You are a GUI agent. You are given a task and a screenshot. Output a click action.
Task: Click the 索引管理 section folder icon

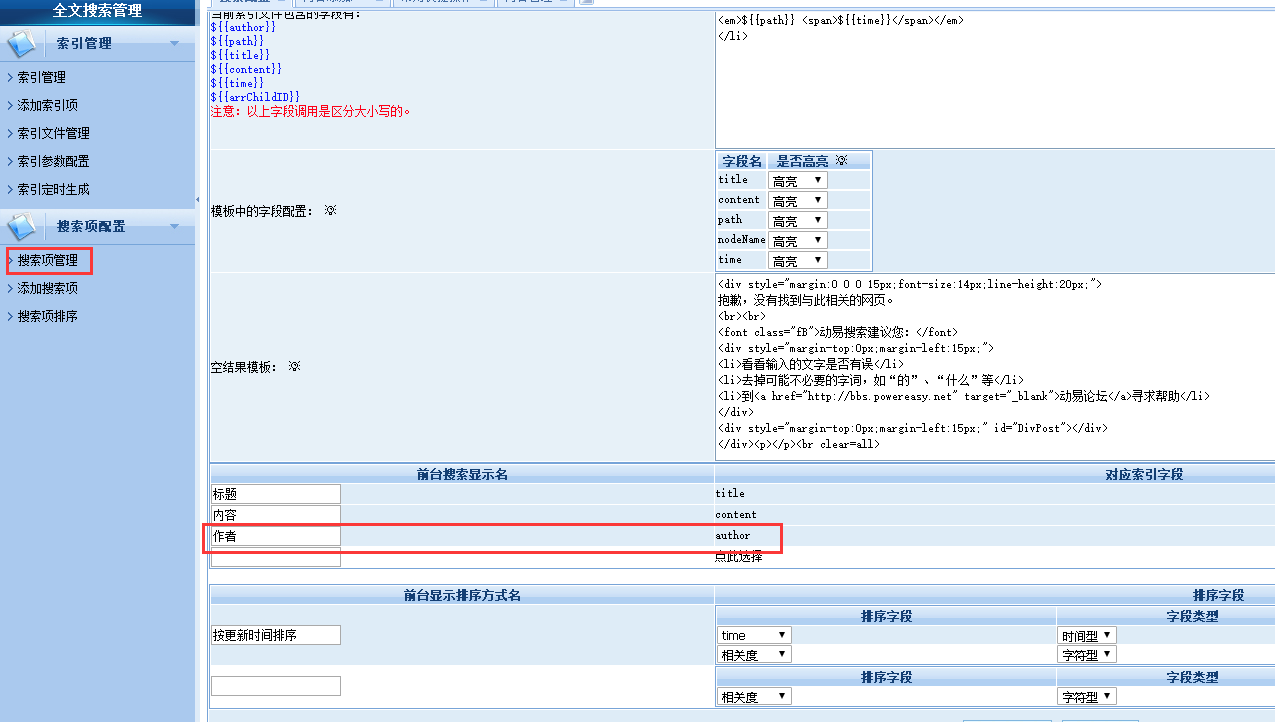click(22, 44)
